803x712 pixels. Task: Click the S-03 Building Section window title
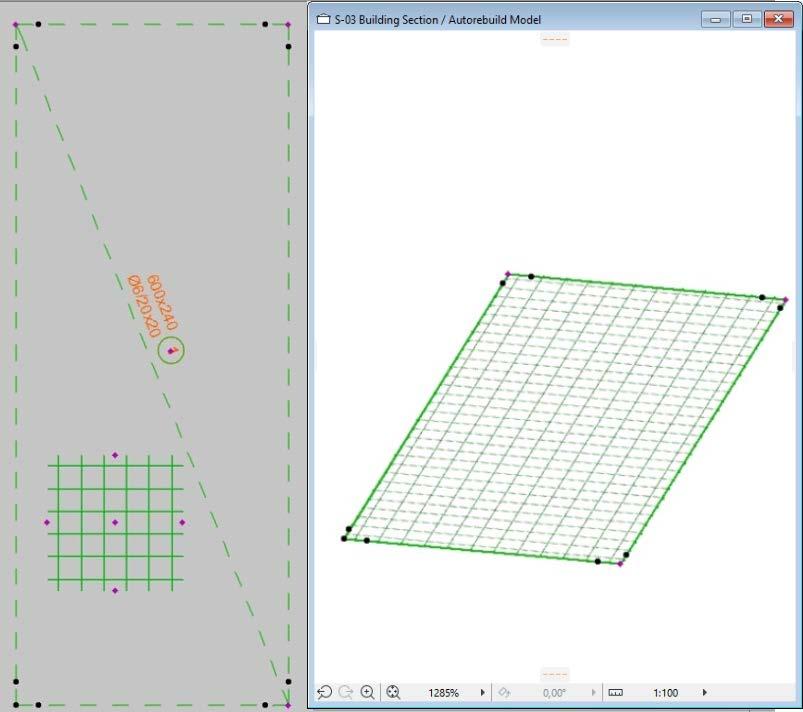(437, 20)
